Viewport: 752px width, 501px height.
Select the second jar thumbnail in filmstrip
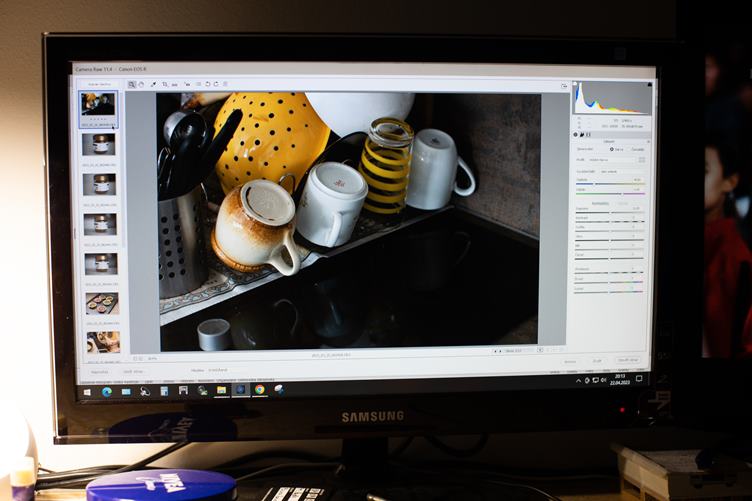(99, 184)
